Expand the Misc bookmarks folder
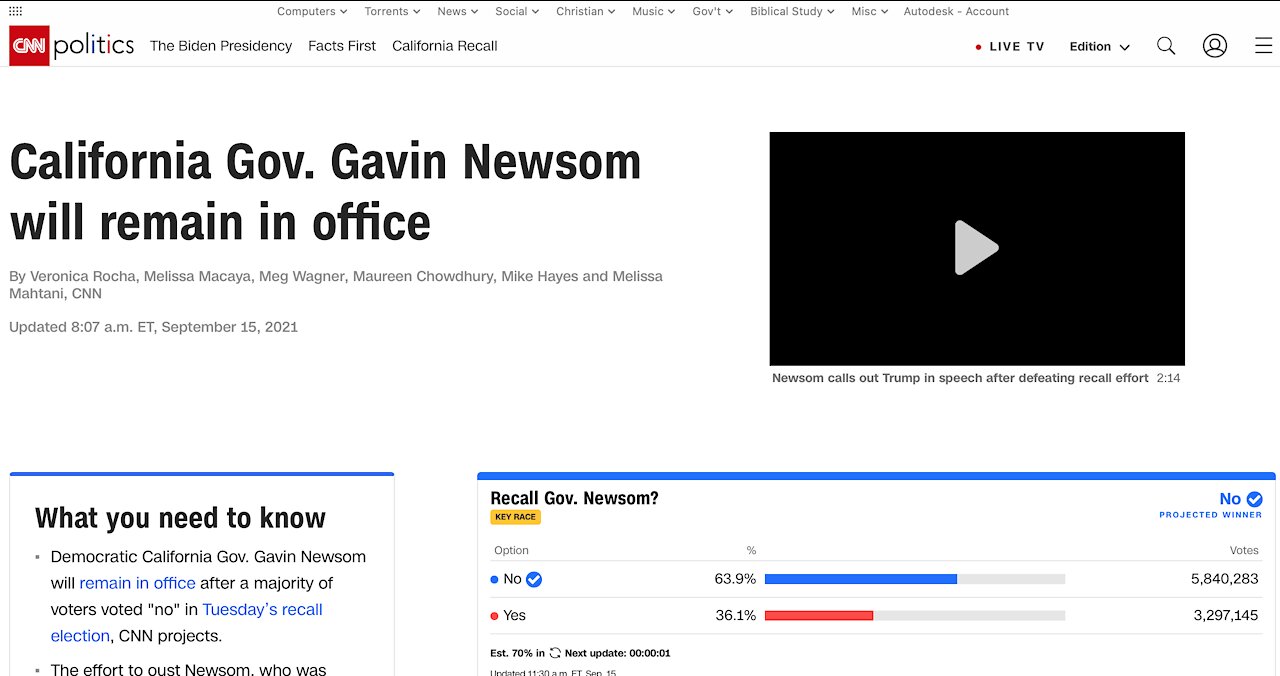1280x676 pixels. pyautogui.click(x=870, y=11)
